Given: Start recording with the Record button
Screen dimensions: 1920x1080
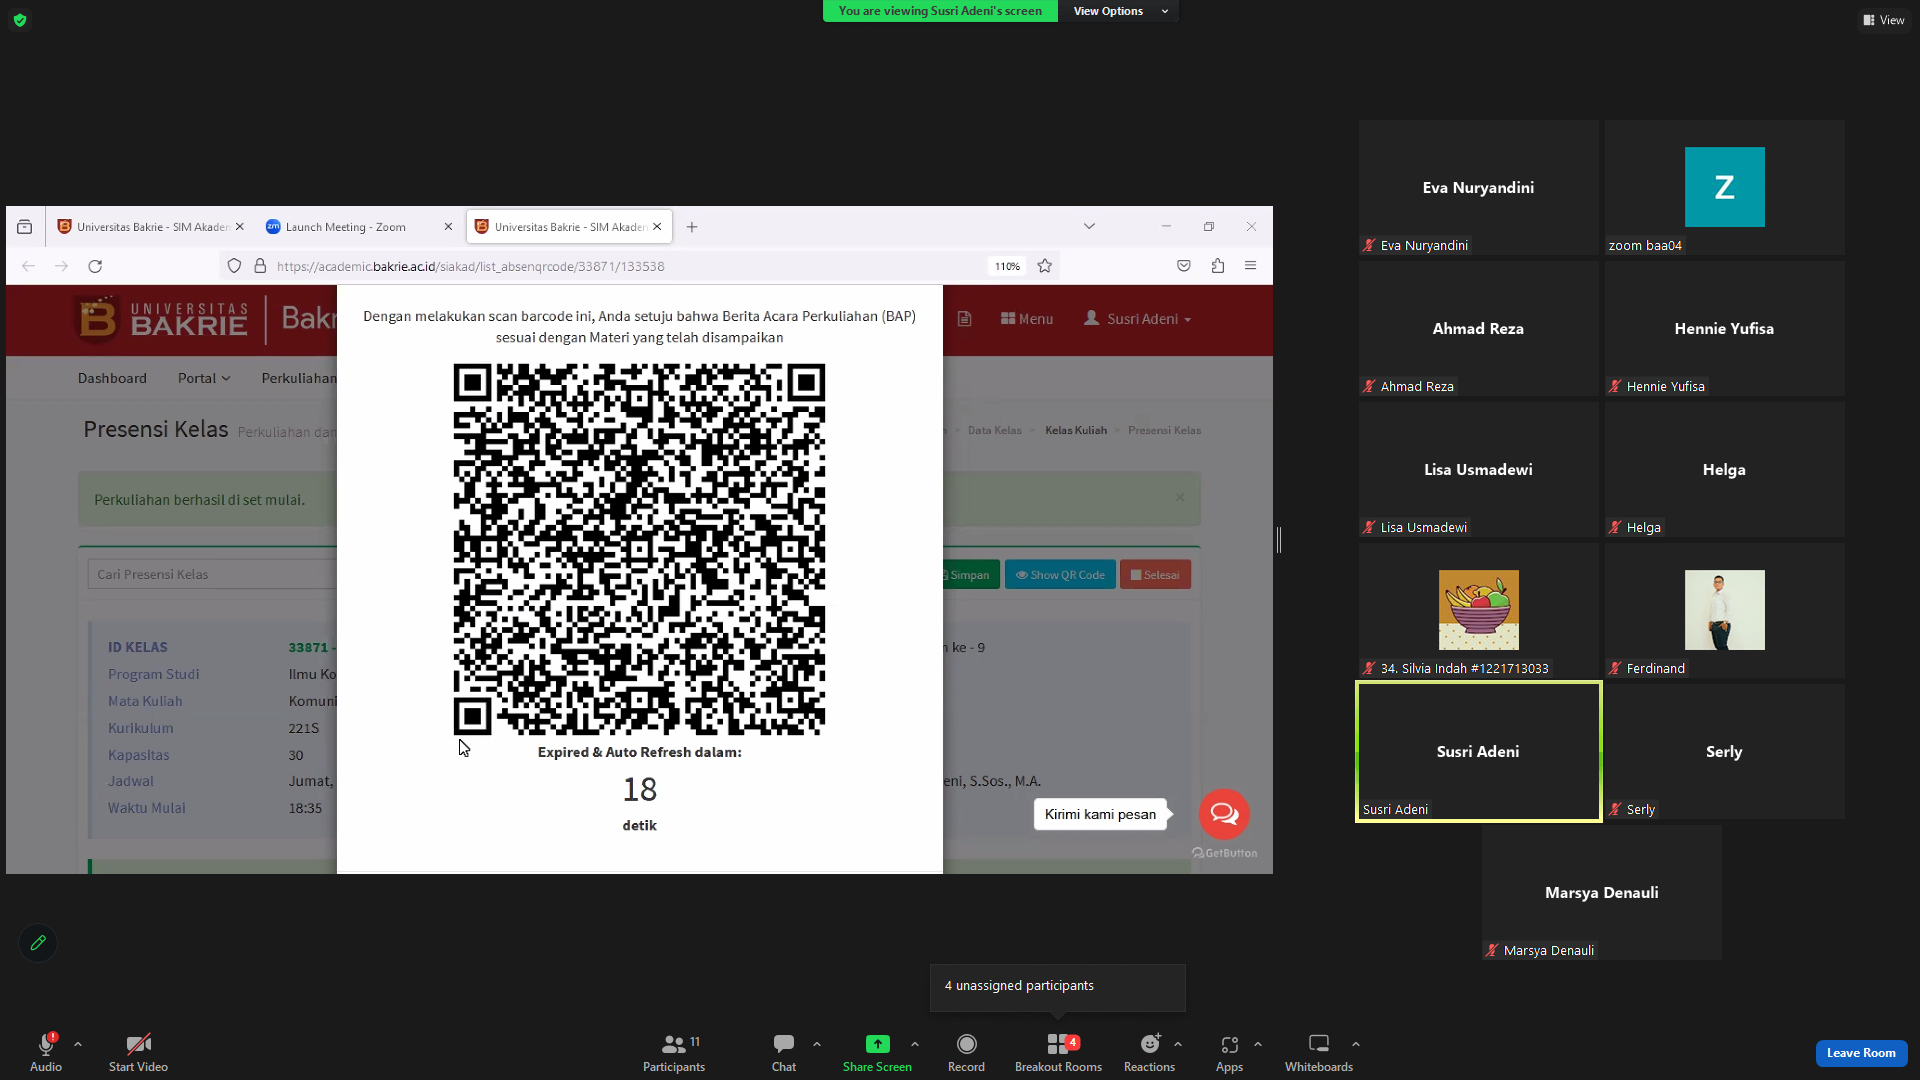Looking at the screenshot, I should click(x=966, y=1051).
